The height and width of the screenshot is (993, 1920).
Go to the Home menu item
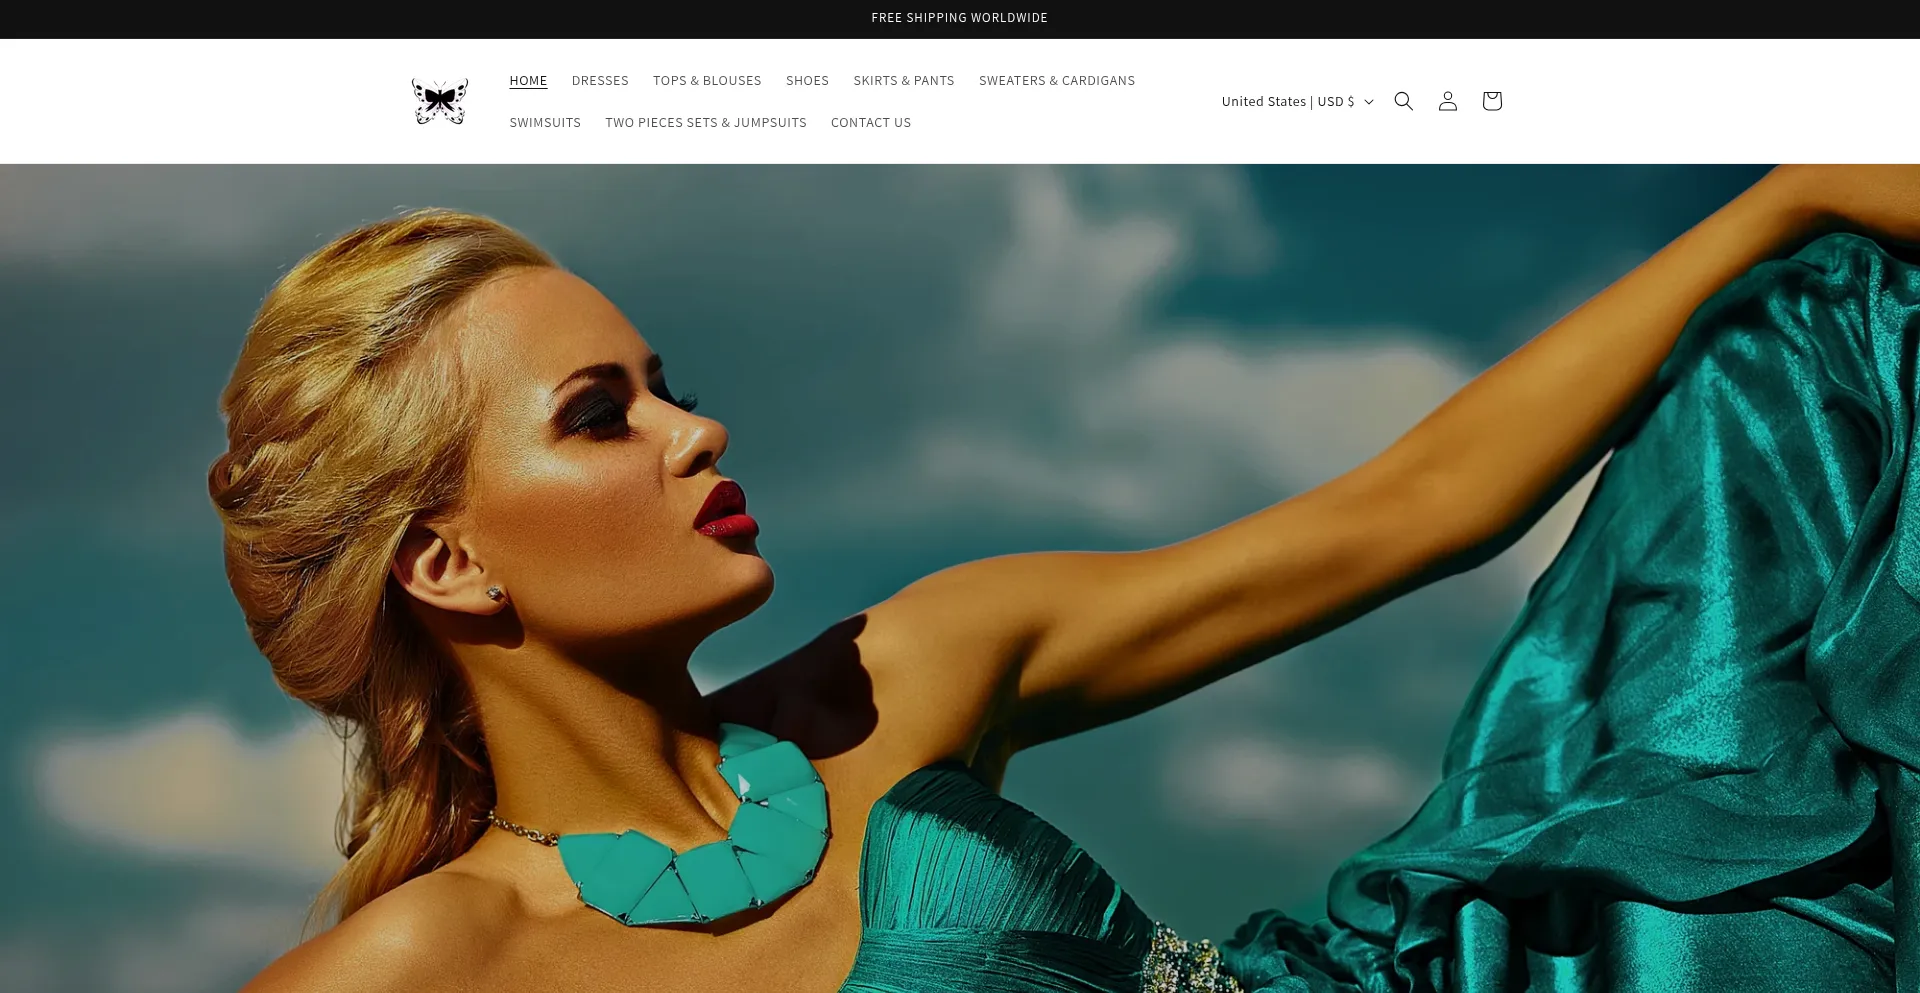[528, 81]
